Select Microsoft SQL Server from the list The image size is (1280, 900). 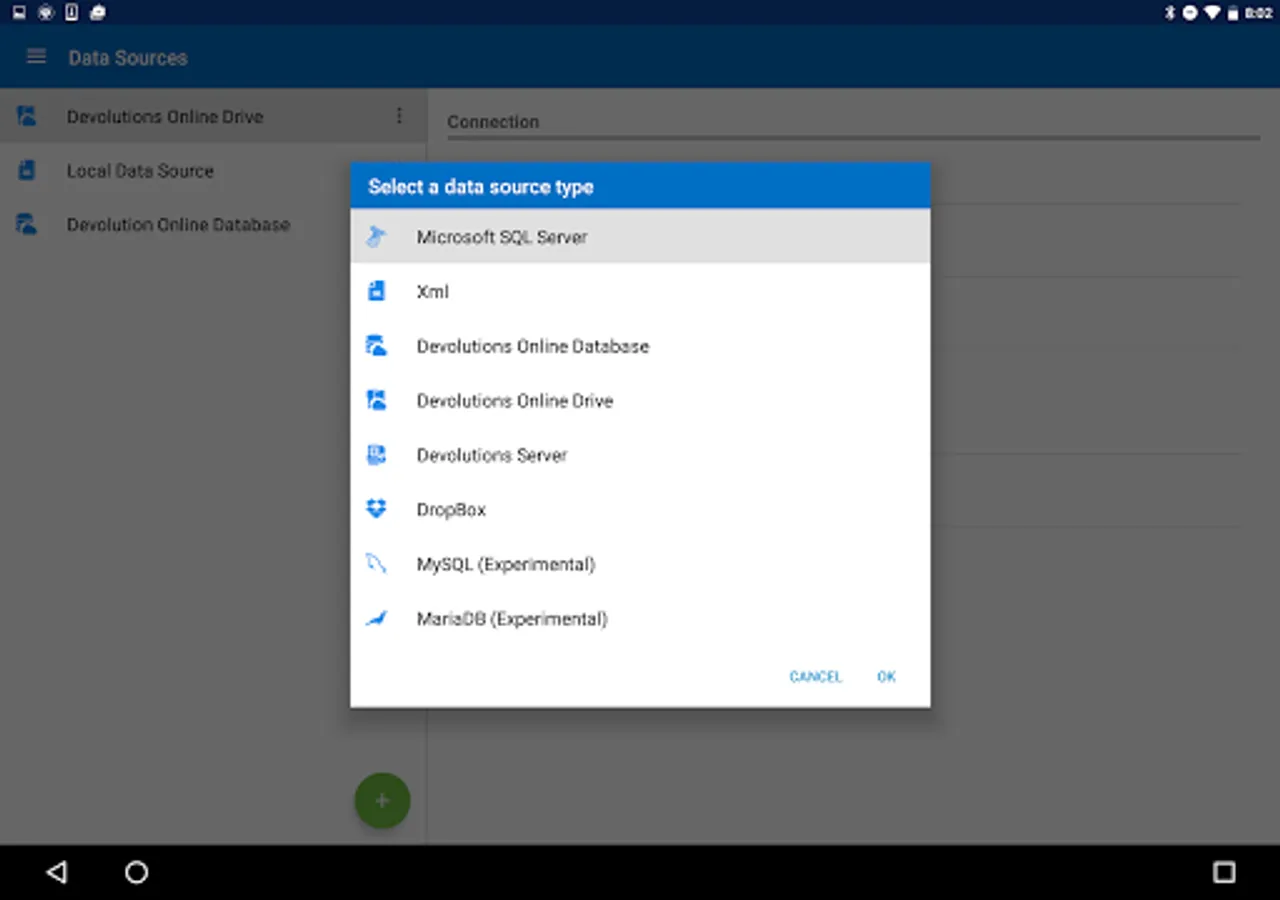click(640, 237)
